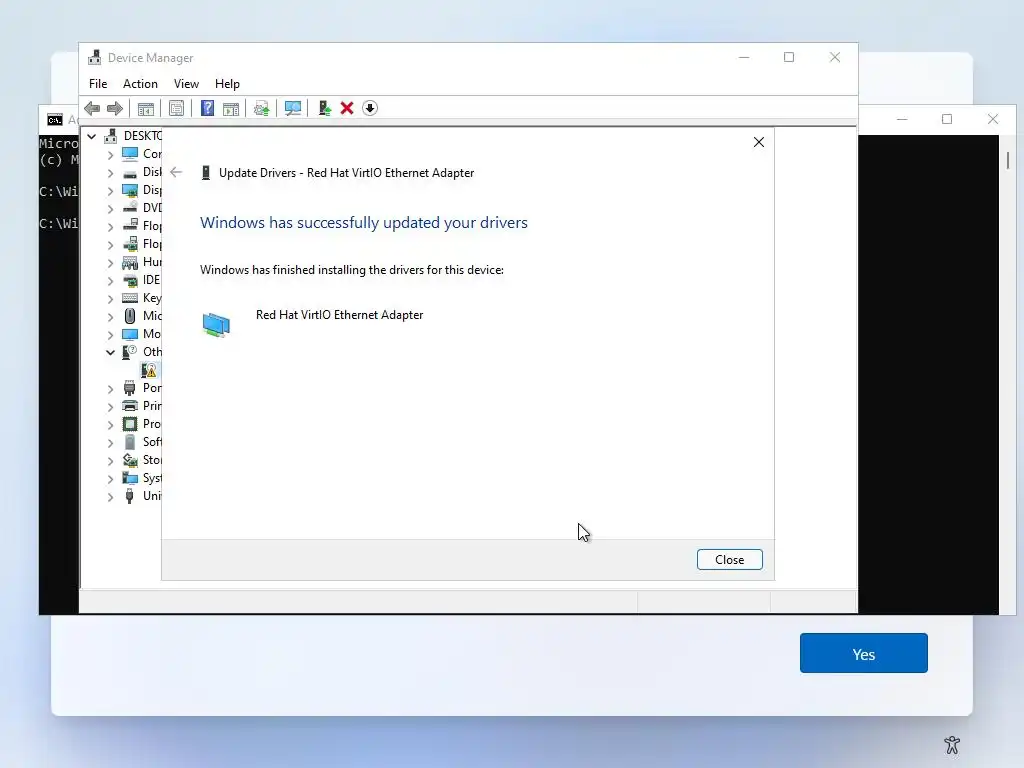This screenshot has height=768, width=1024.
Task: Select the DESKTOP root computer icon
Action: click(x=110, y=136)
